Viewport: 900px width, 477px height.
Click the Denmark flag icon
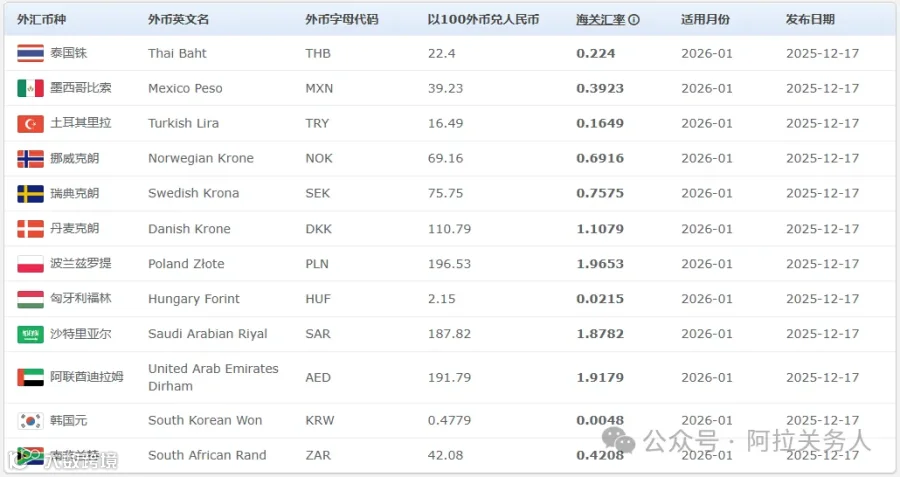click(30, 228)
